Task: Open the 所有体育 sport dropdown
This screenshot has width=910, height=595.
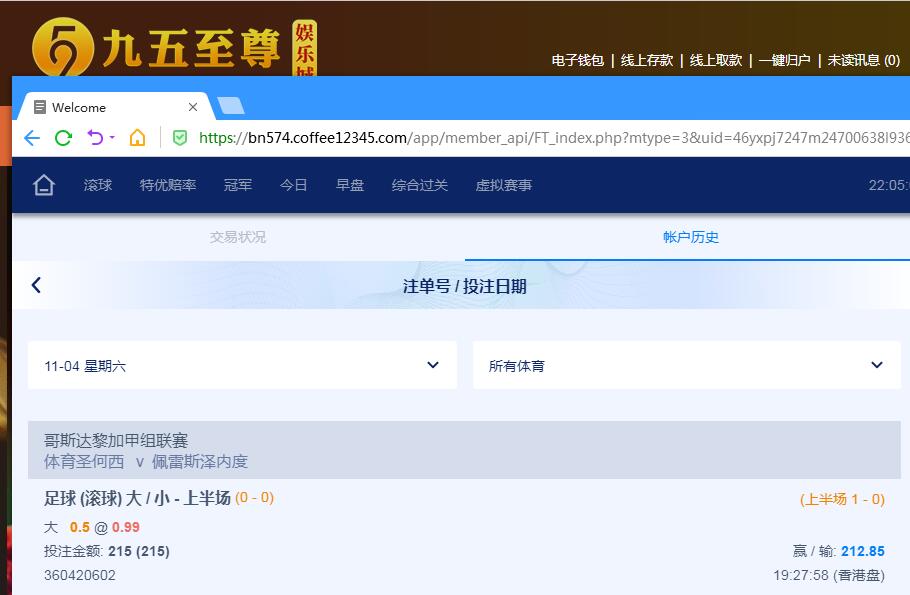Action: (687, 365)
